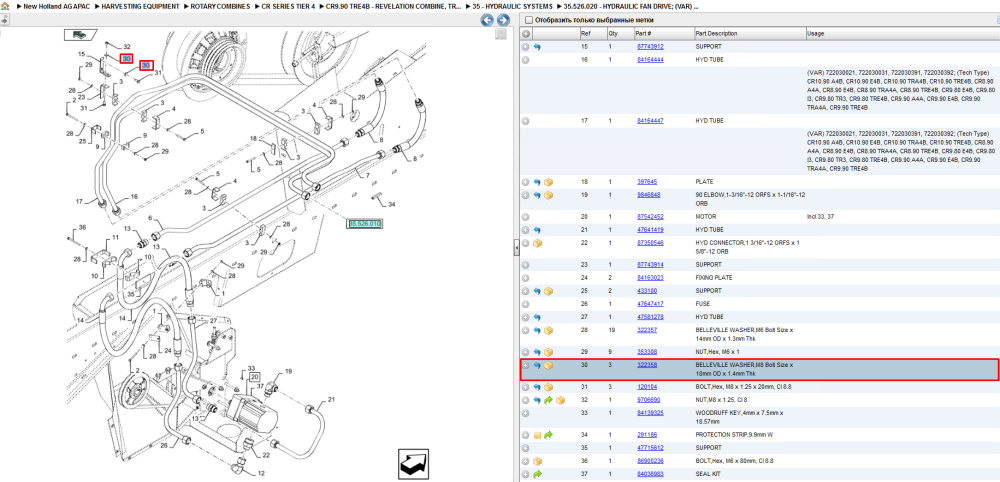Click green arrow icon in SEAL KIT row

click(538, 474)
